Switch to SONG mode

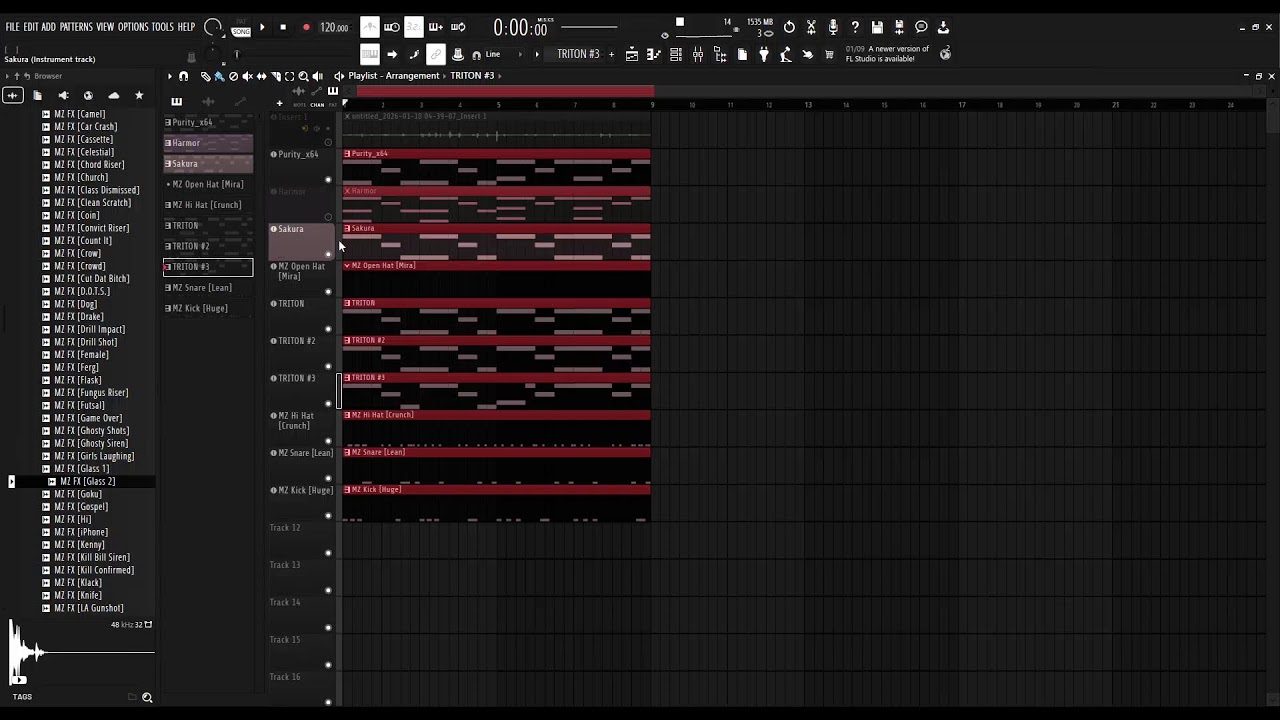(241, 32)
